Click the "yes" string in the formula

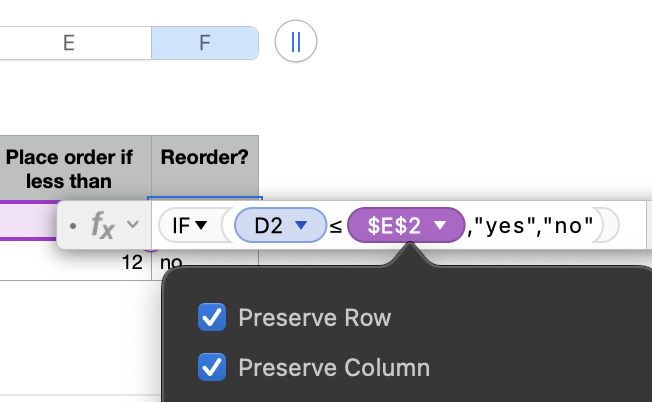click(504, 227)
